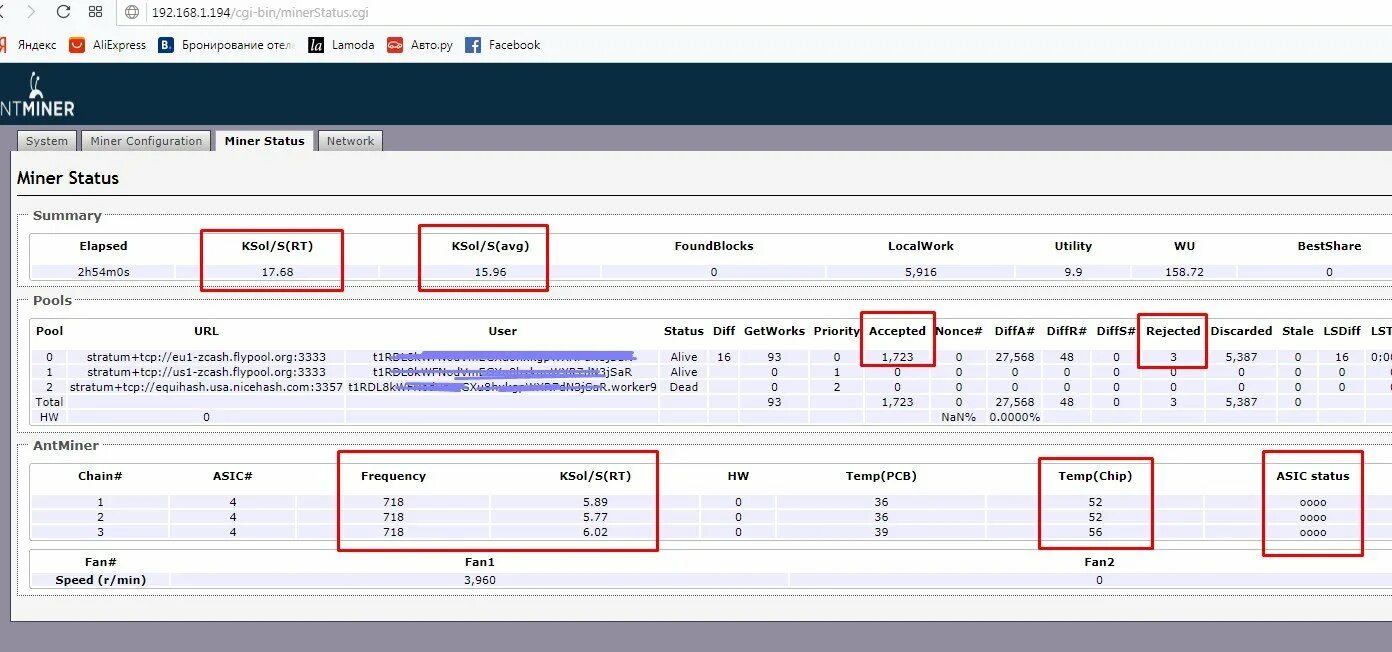This screenshot has width=1392, height=652.
Task: Click the Chain# column header
Action: click(100, 476)
